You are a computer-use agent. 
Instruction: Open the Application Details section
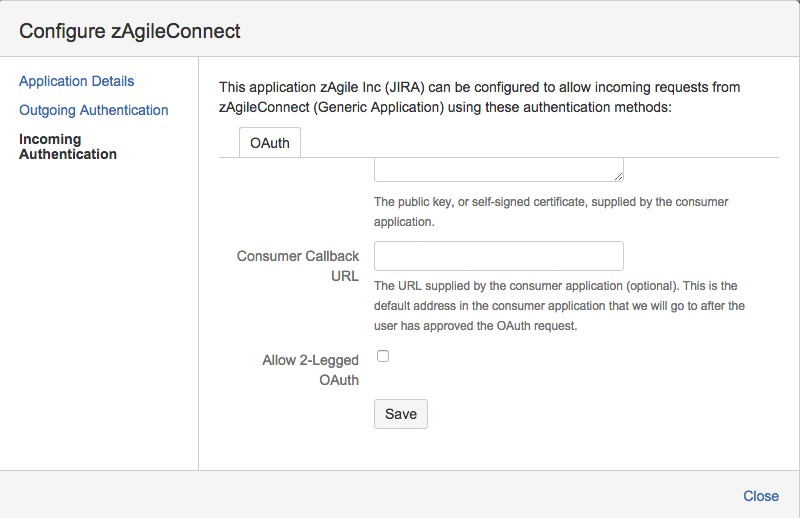click(x=77, y=81)
